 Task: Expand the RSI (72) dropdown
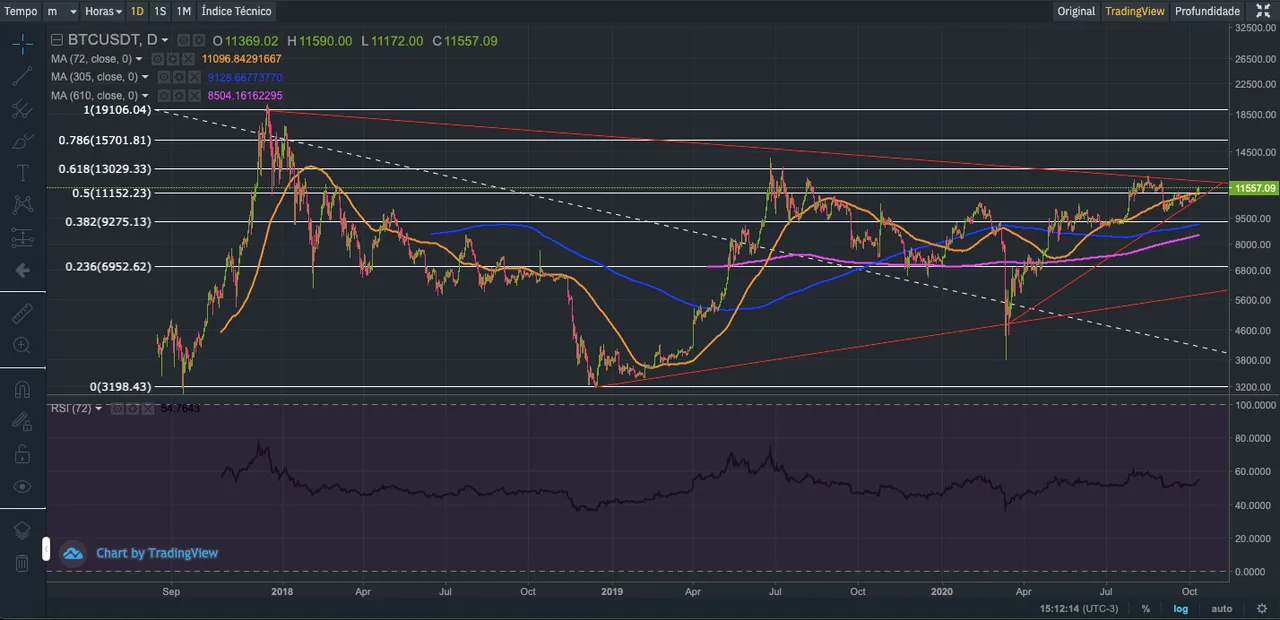pyautogui.click(x=99, y=408)
